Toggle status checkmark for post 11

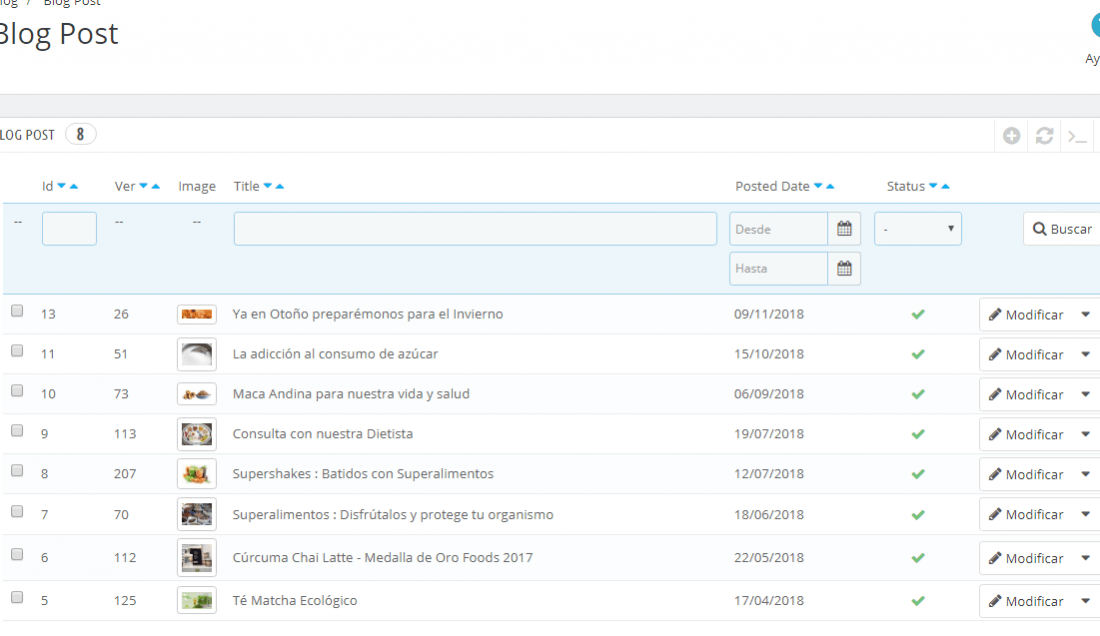click(918, 354)
